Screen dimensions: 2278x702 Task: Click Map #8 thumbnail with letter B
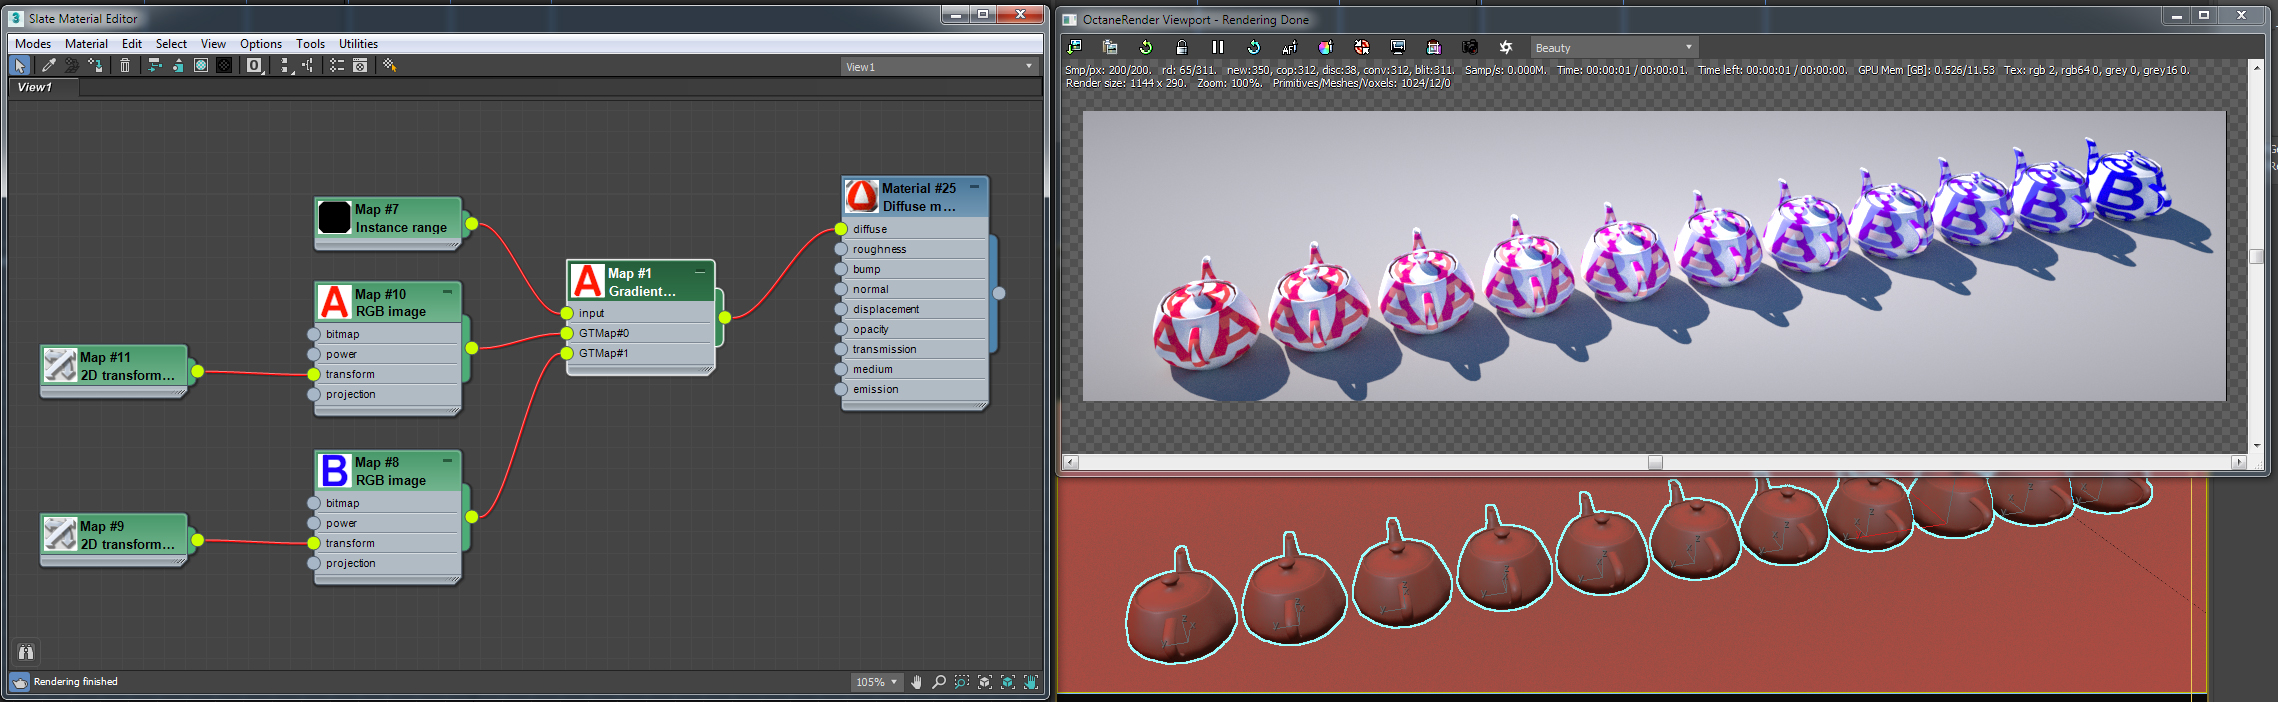click(334, 470)
